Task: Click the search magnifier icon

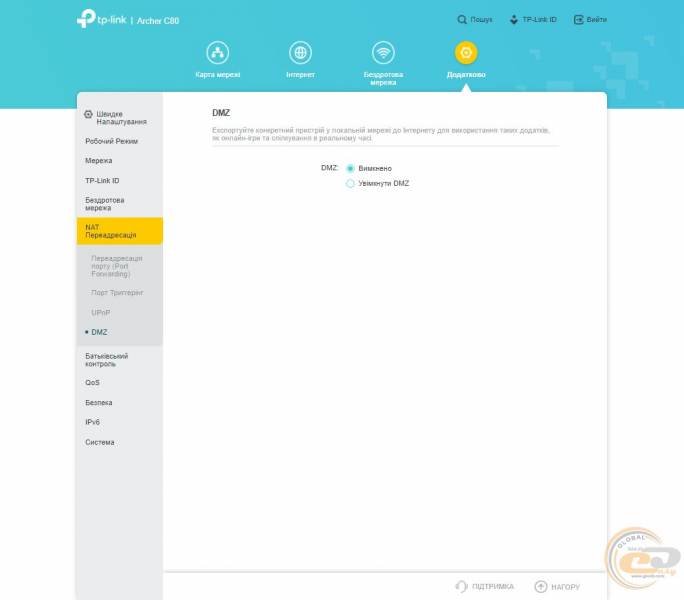Action: coord(462,20)
